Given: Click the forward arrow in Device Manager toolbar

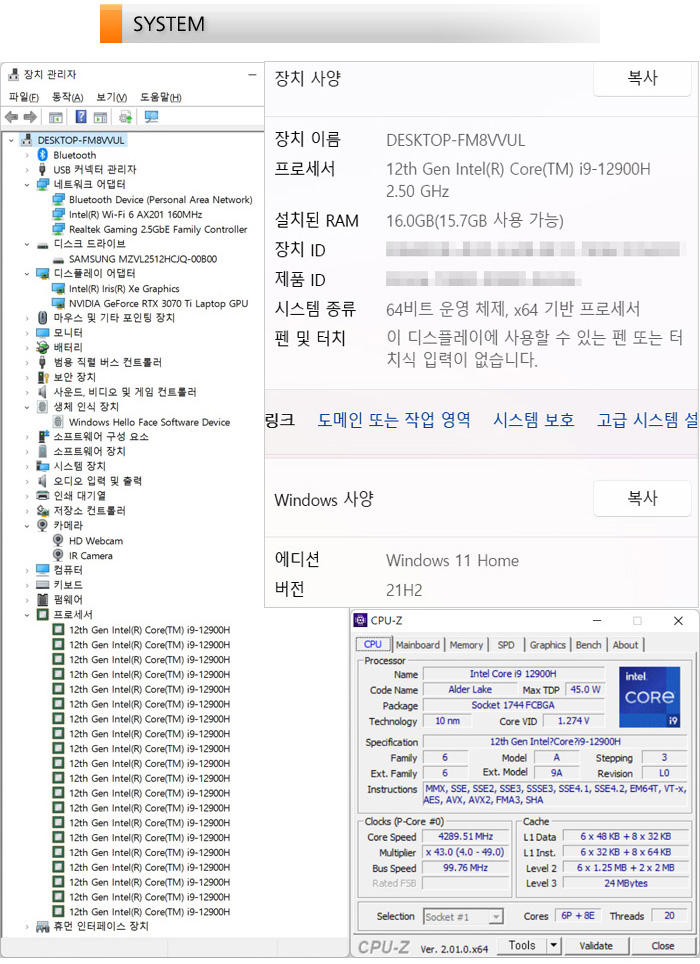Looking at the screenshot, I should click(x=29, y=117).
